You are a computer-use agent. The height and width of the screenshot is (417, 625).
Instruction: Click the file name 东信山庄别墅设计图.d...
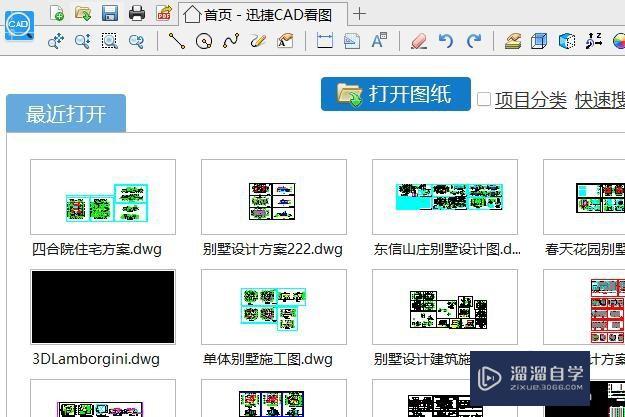point(447,249)
